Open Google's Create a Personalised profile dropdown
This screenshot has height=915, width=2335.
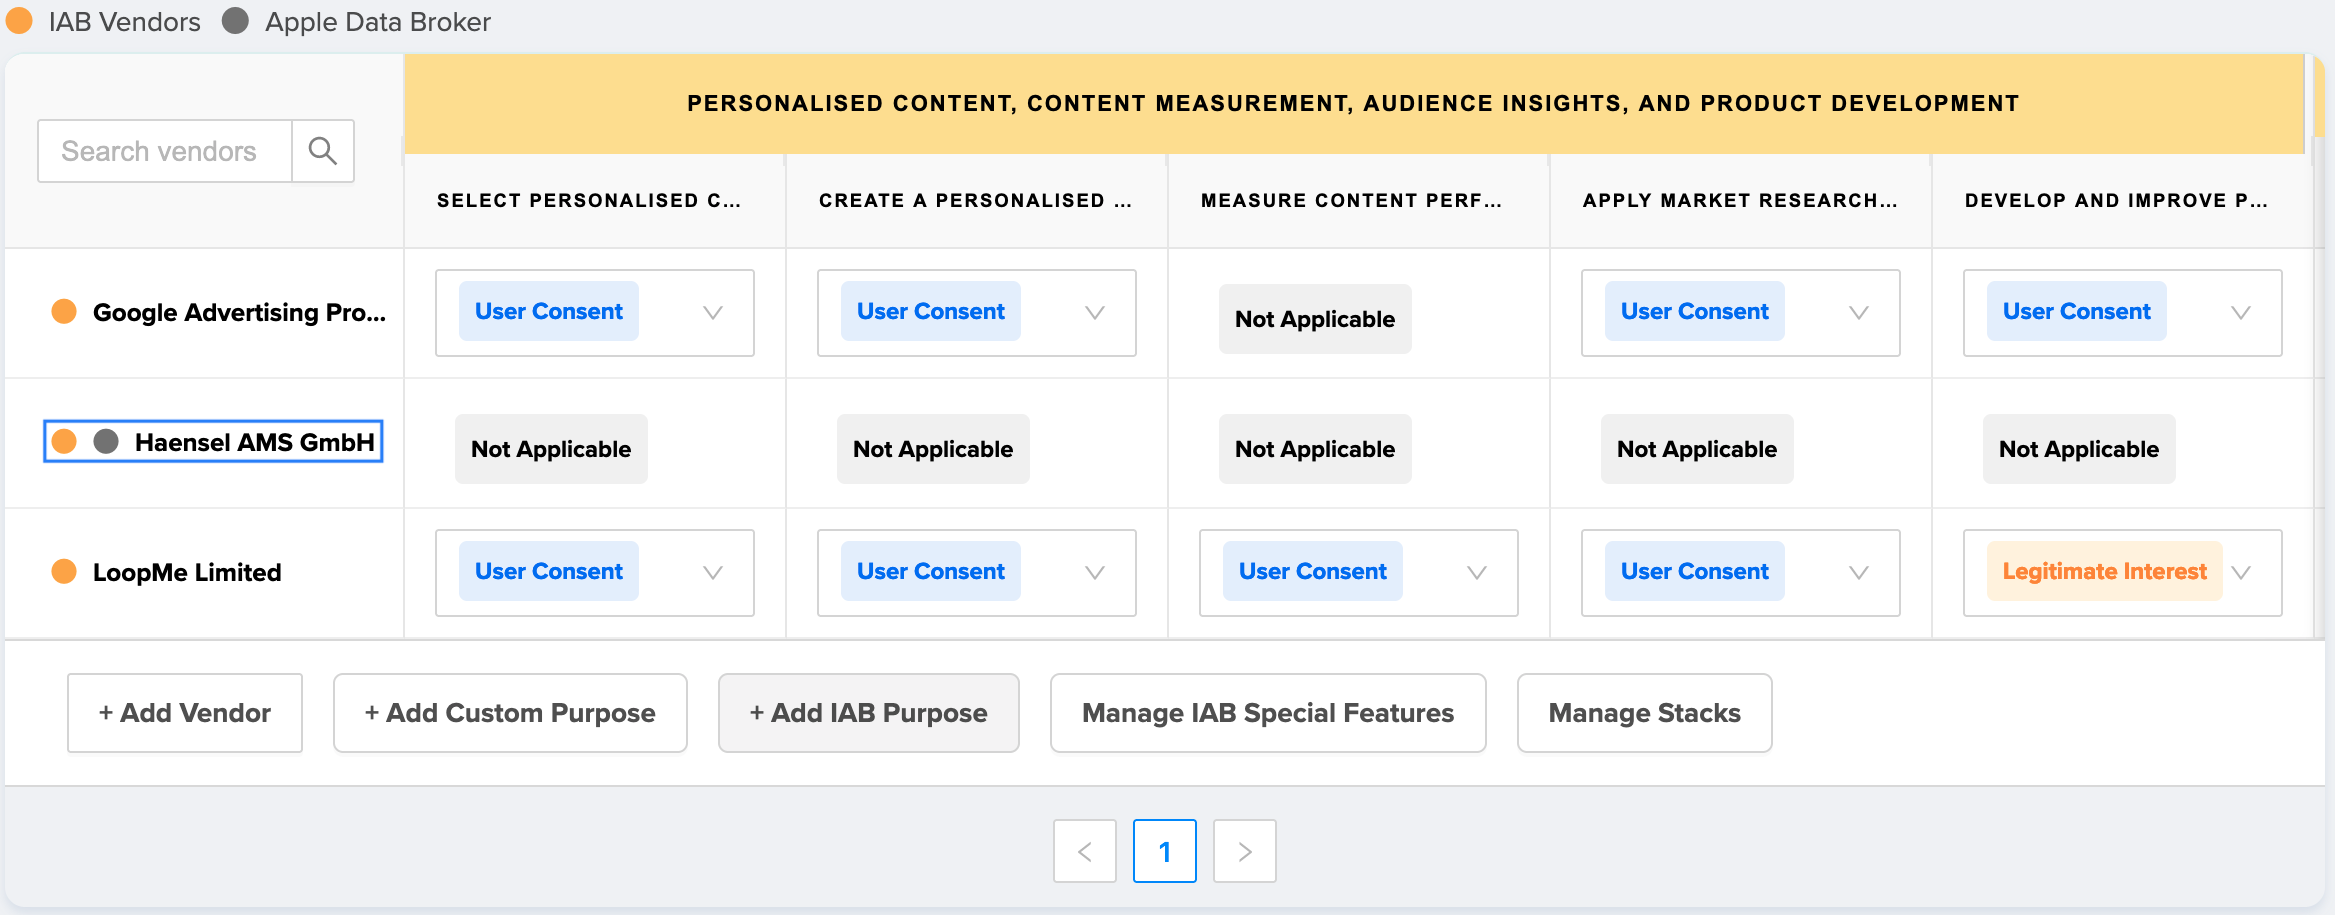tap(977, 313)
